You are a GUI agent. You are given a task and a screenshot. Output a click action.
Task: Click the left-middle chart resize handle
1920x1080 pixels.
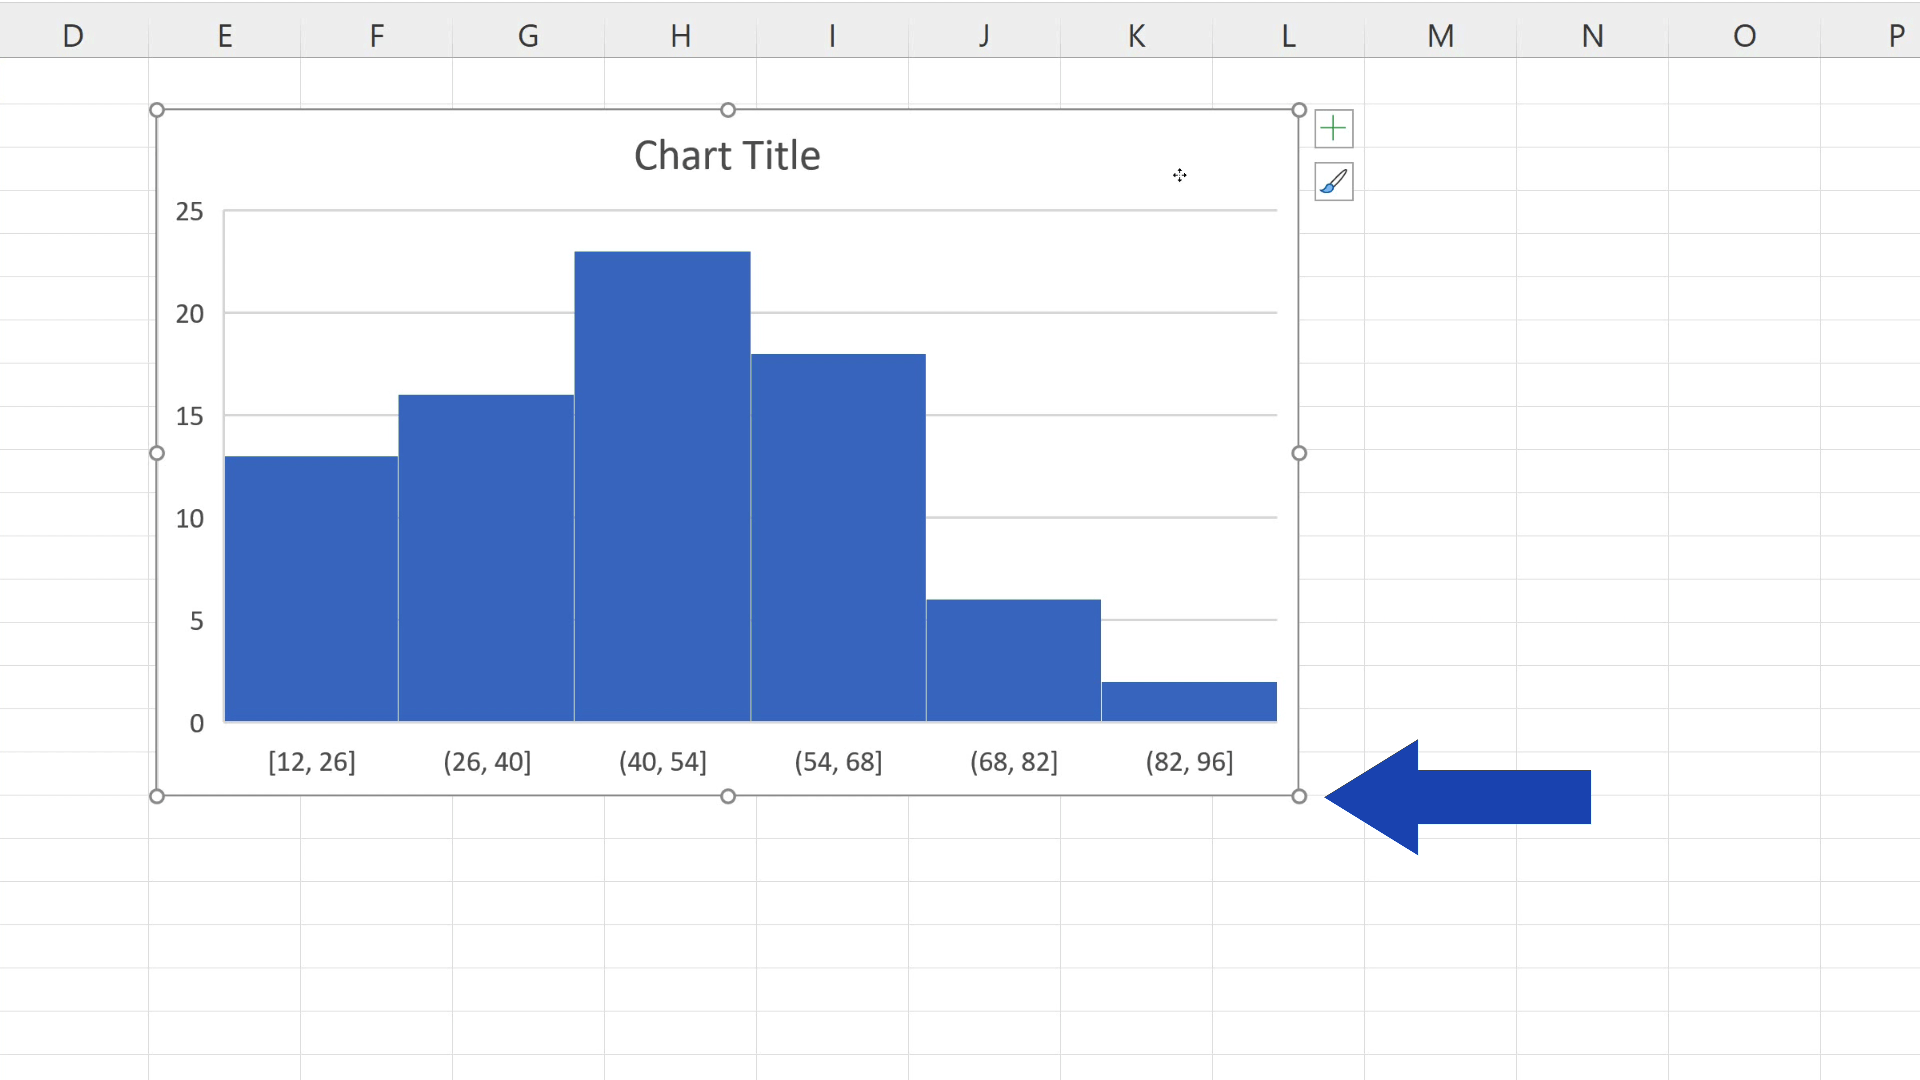pos(157,452)
